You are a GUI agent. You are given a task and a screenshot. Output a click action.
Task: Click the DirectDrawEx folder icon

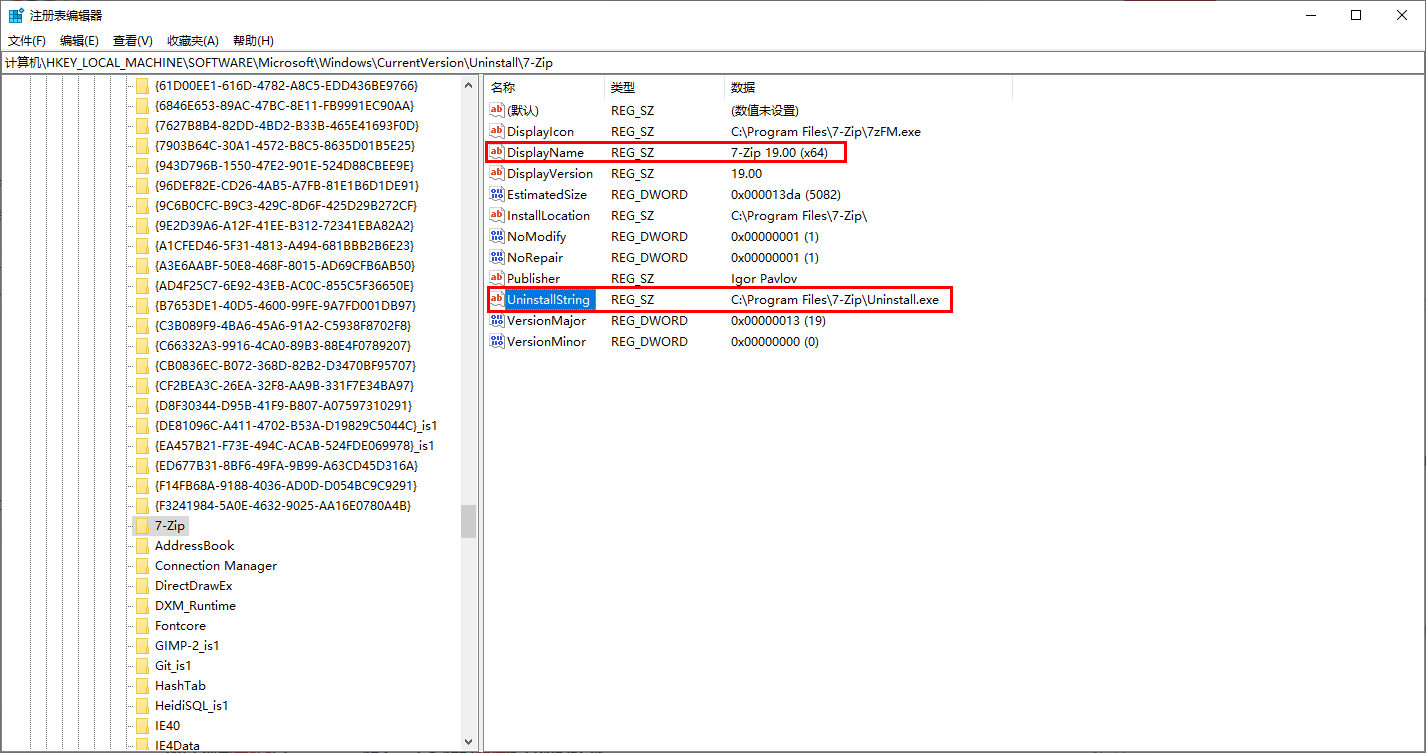[142, 585]
